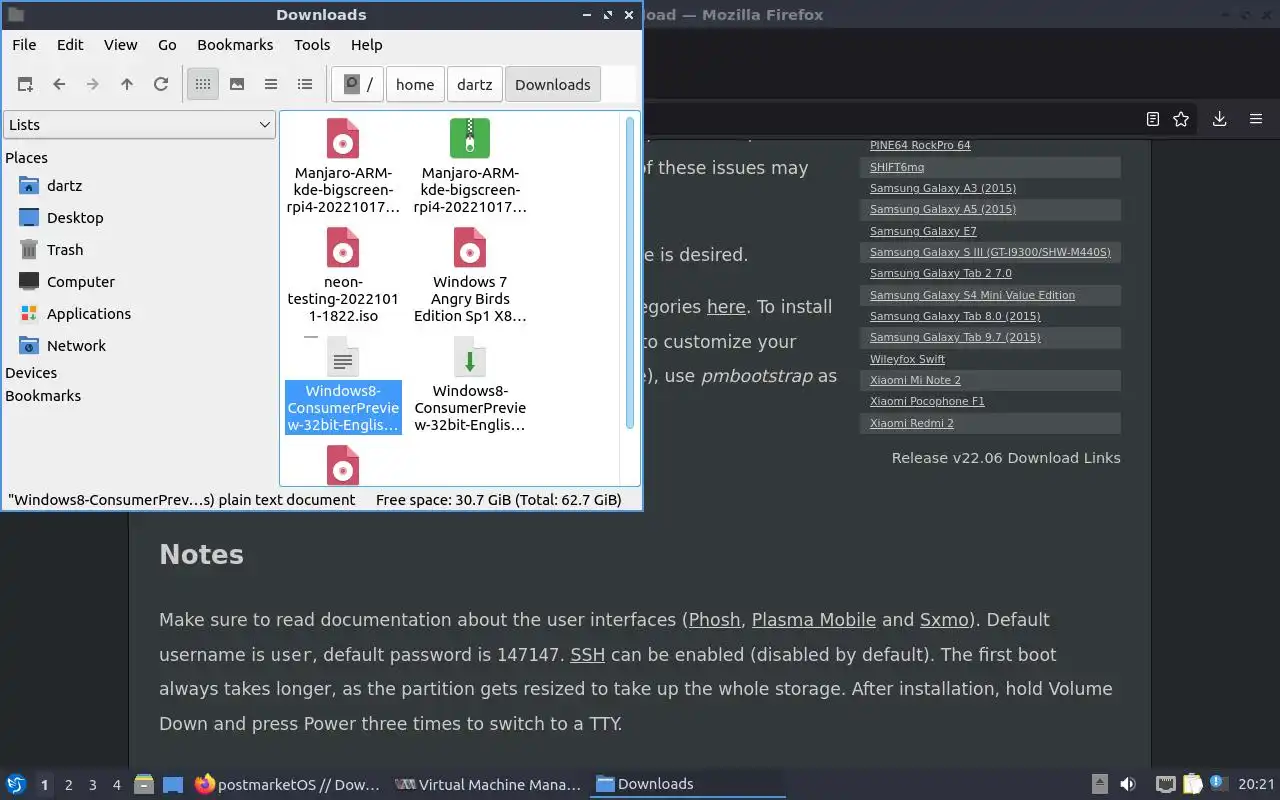This screenshot has height=800, width=1280.
Task: Switch to detailed list view mode
Action: click(305, 85)
